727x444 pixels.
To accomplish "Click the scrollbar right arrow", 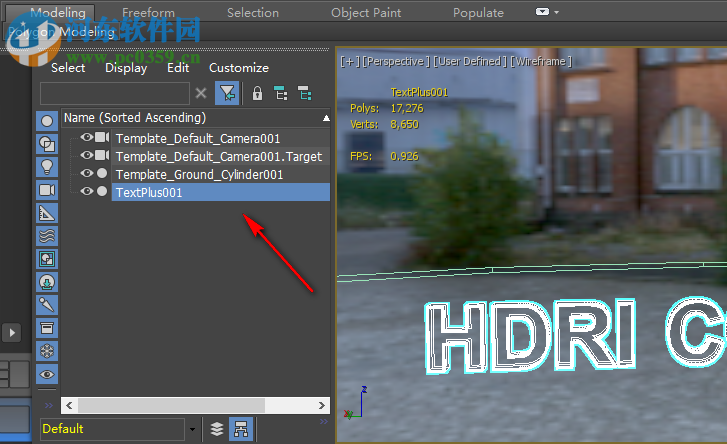I will tap(322, 406).
